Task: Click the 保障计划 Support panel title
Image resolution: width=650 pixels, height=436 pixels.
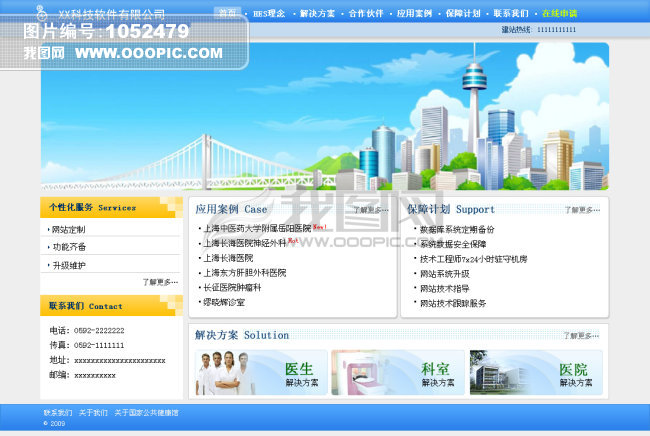Action: coord(451,209)
